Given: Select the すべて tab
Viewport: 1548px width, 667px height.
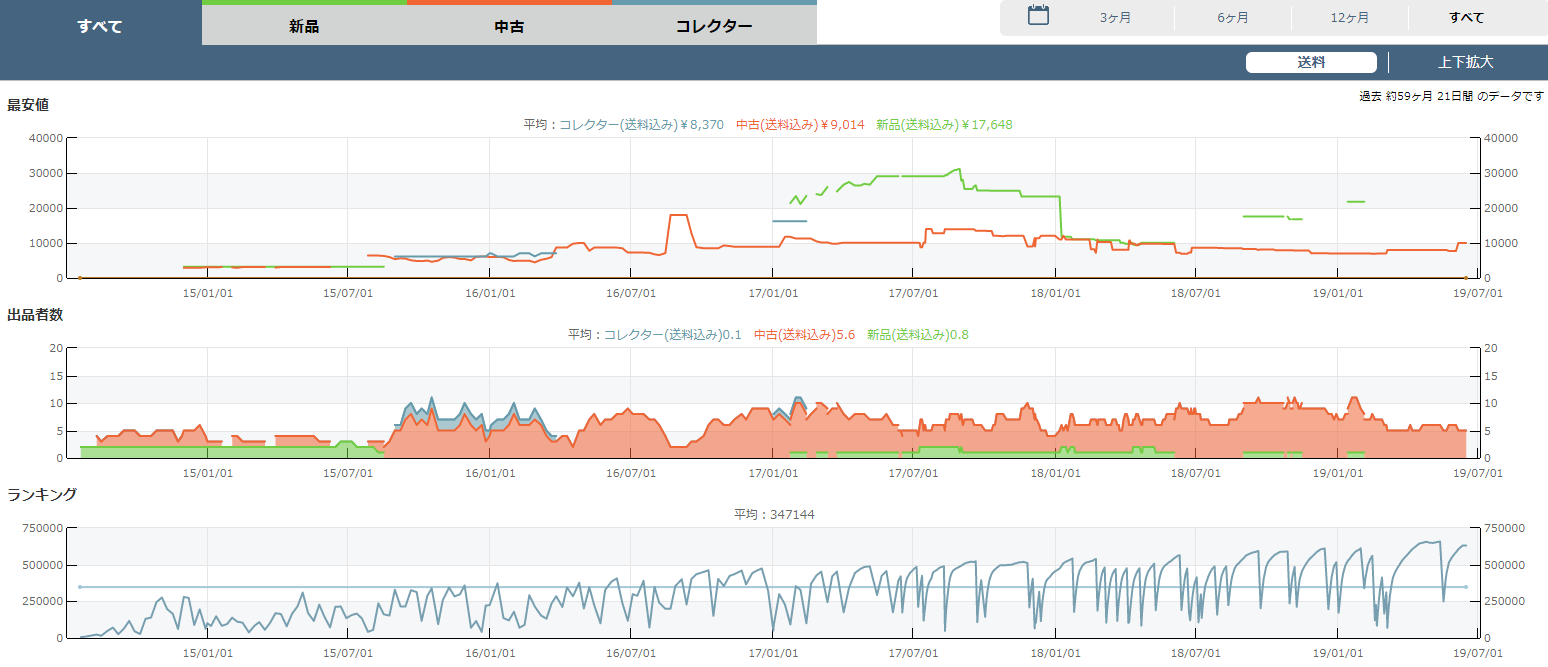Looking at the screenshot, I should coord(100,26).
